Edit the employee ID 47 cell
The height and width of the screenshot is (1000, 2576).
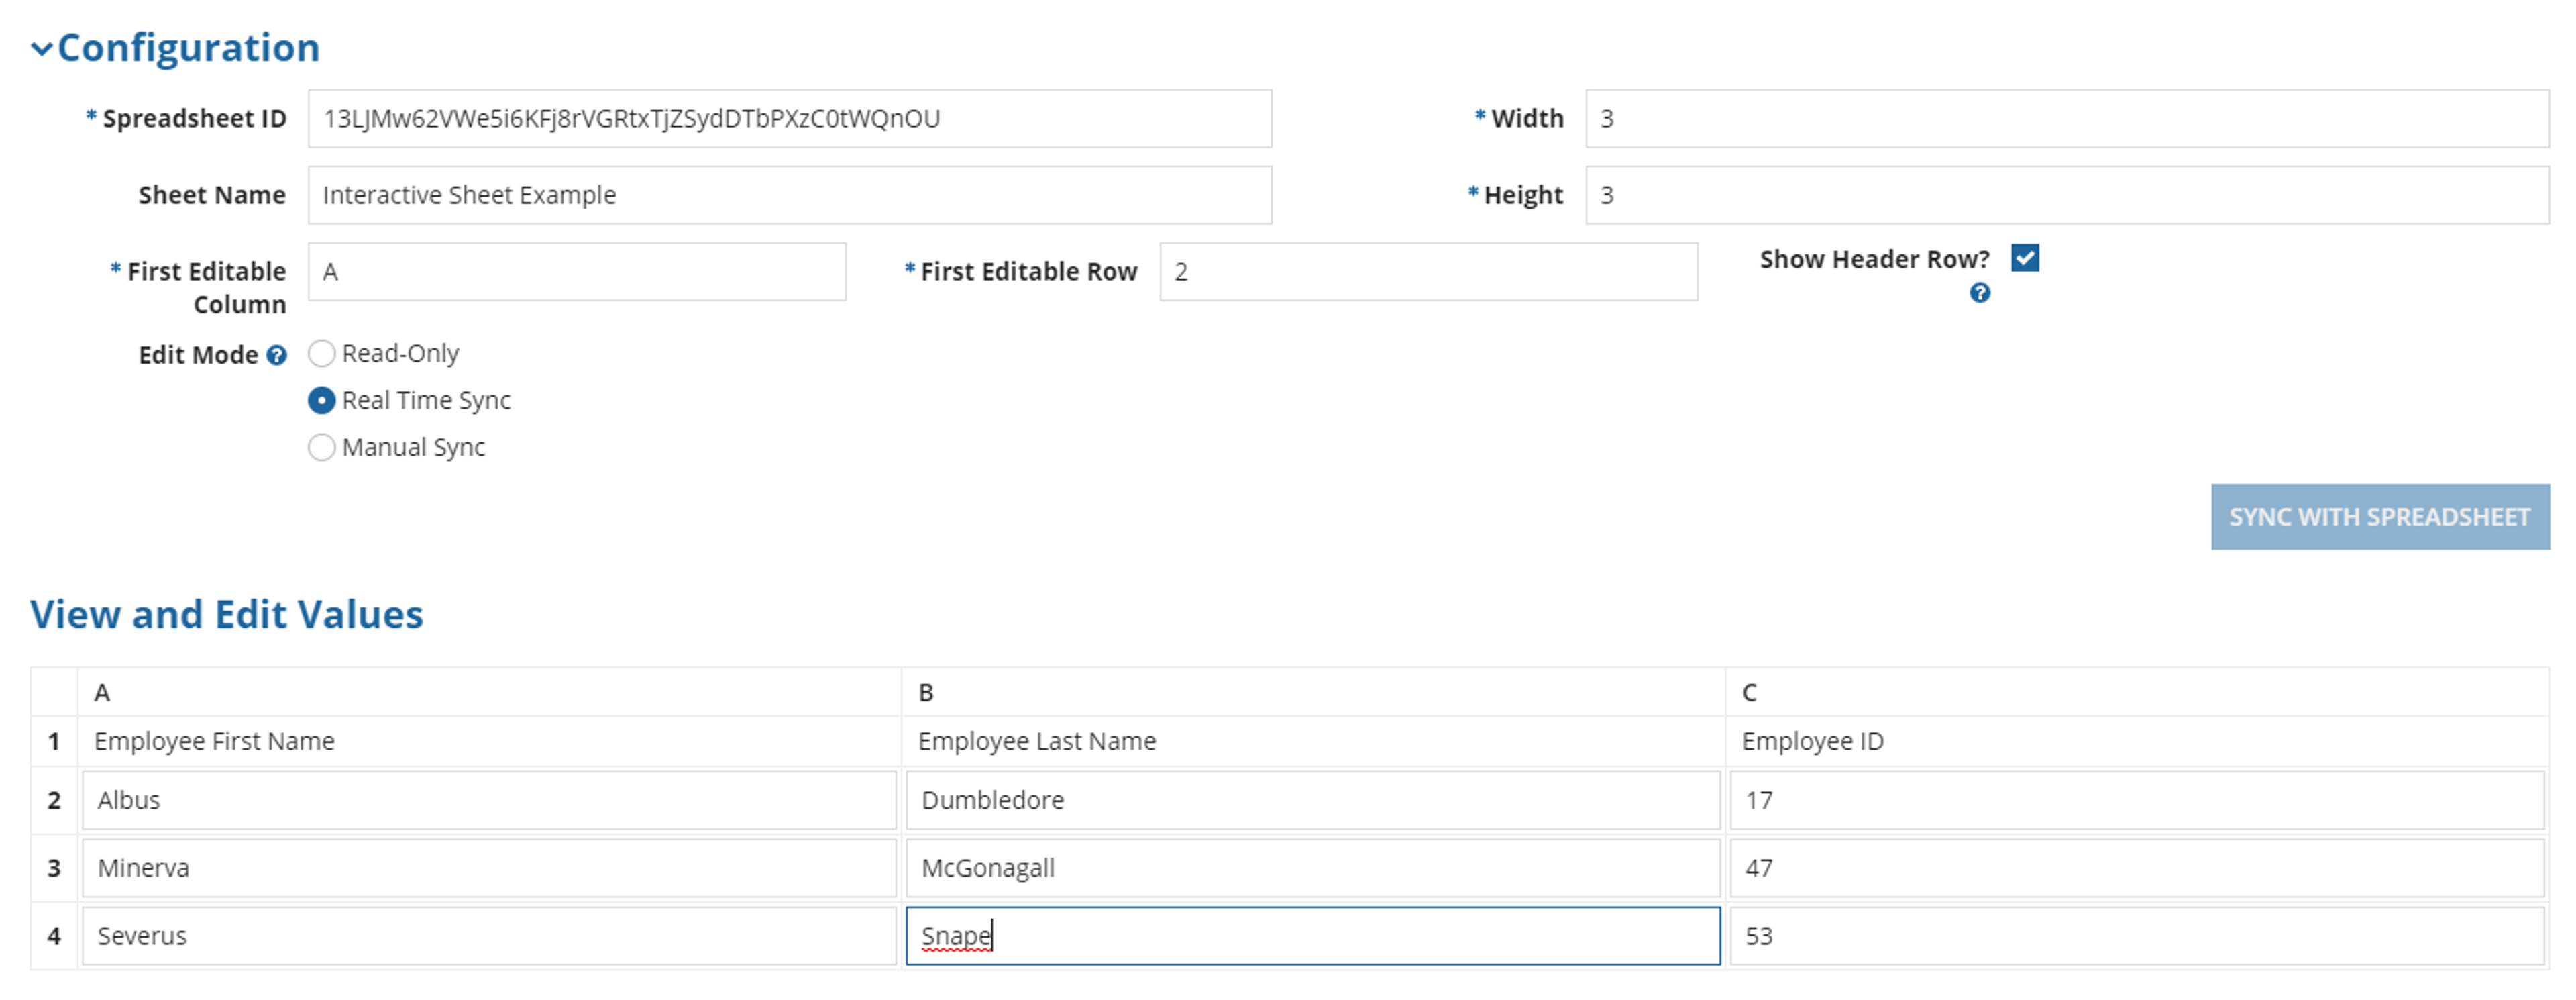click(2137, 868)
